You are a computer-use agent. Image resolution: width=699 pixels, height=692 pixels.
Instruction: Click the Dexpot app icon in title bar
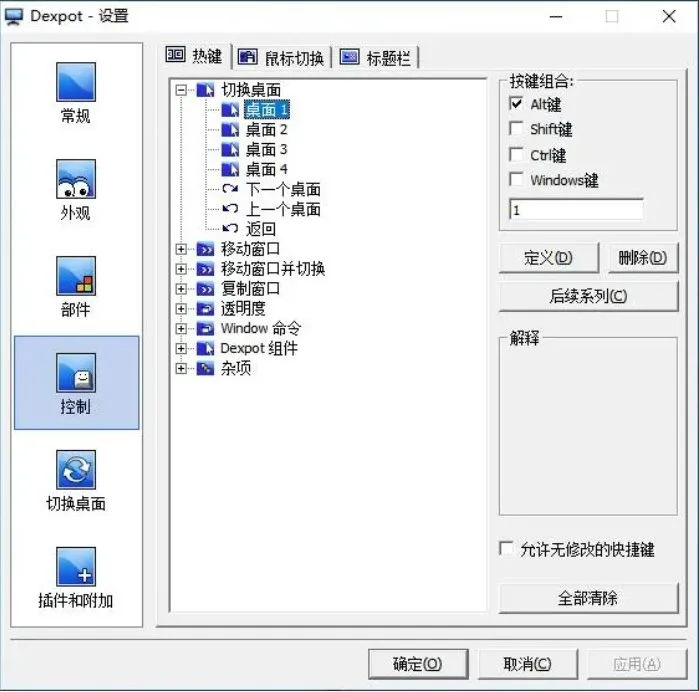13,16
